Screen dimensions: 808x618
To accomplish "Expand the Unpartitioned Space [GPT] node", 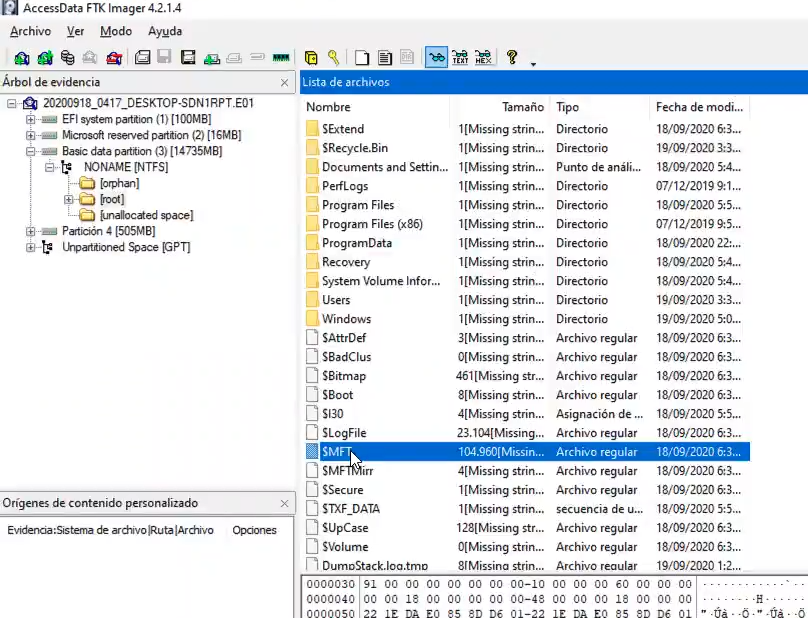I will point(30,247).
